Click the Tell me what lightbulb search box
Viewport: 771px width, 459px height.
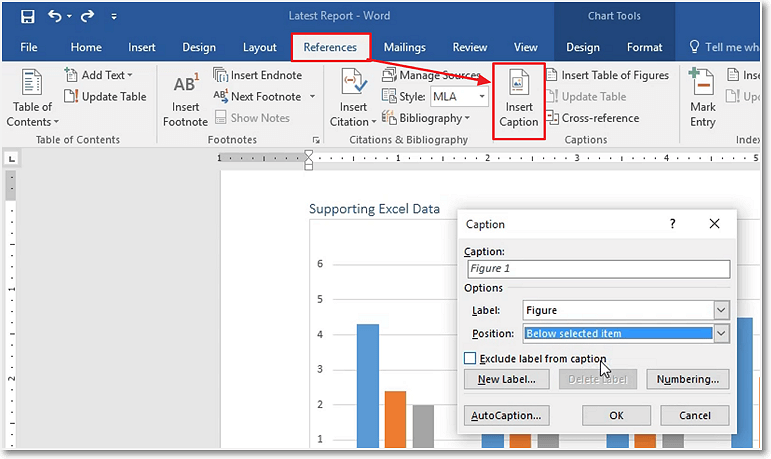point(724,47)
